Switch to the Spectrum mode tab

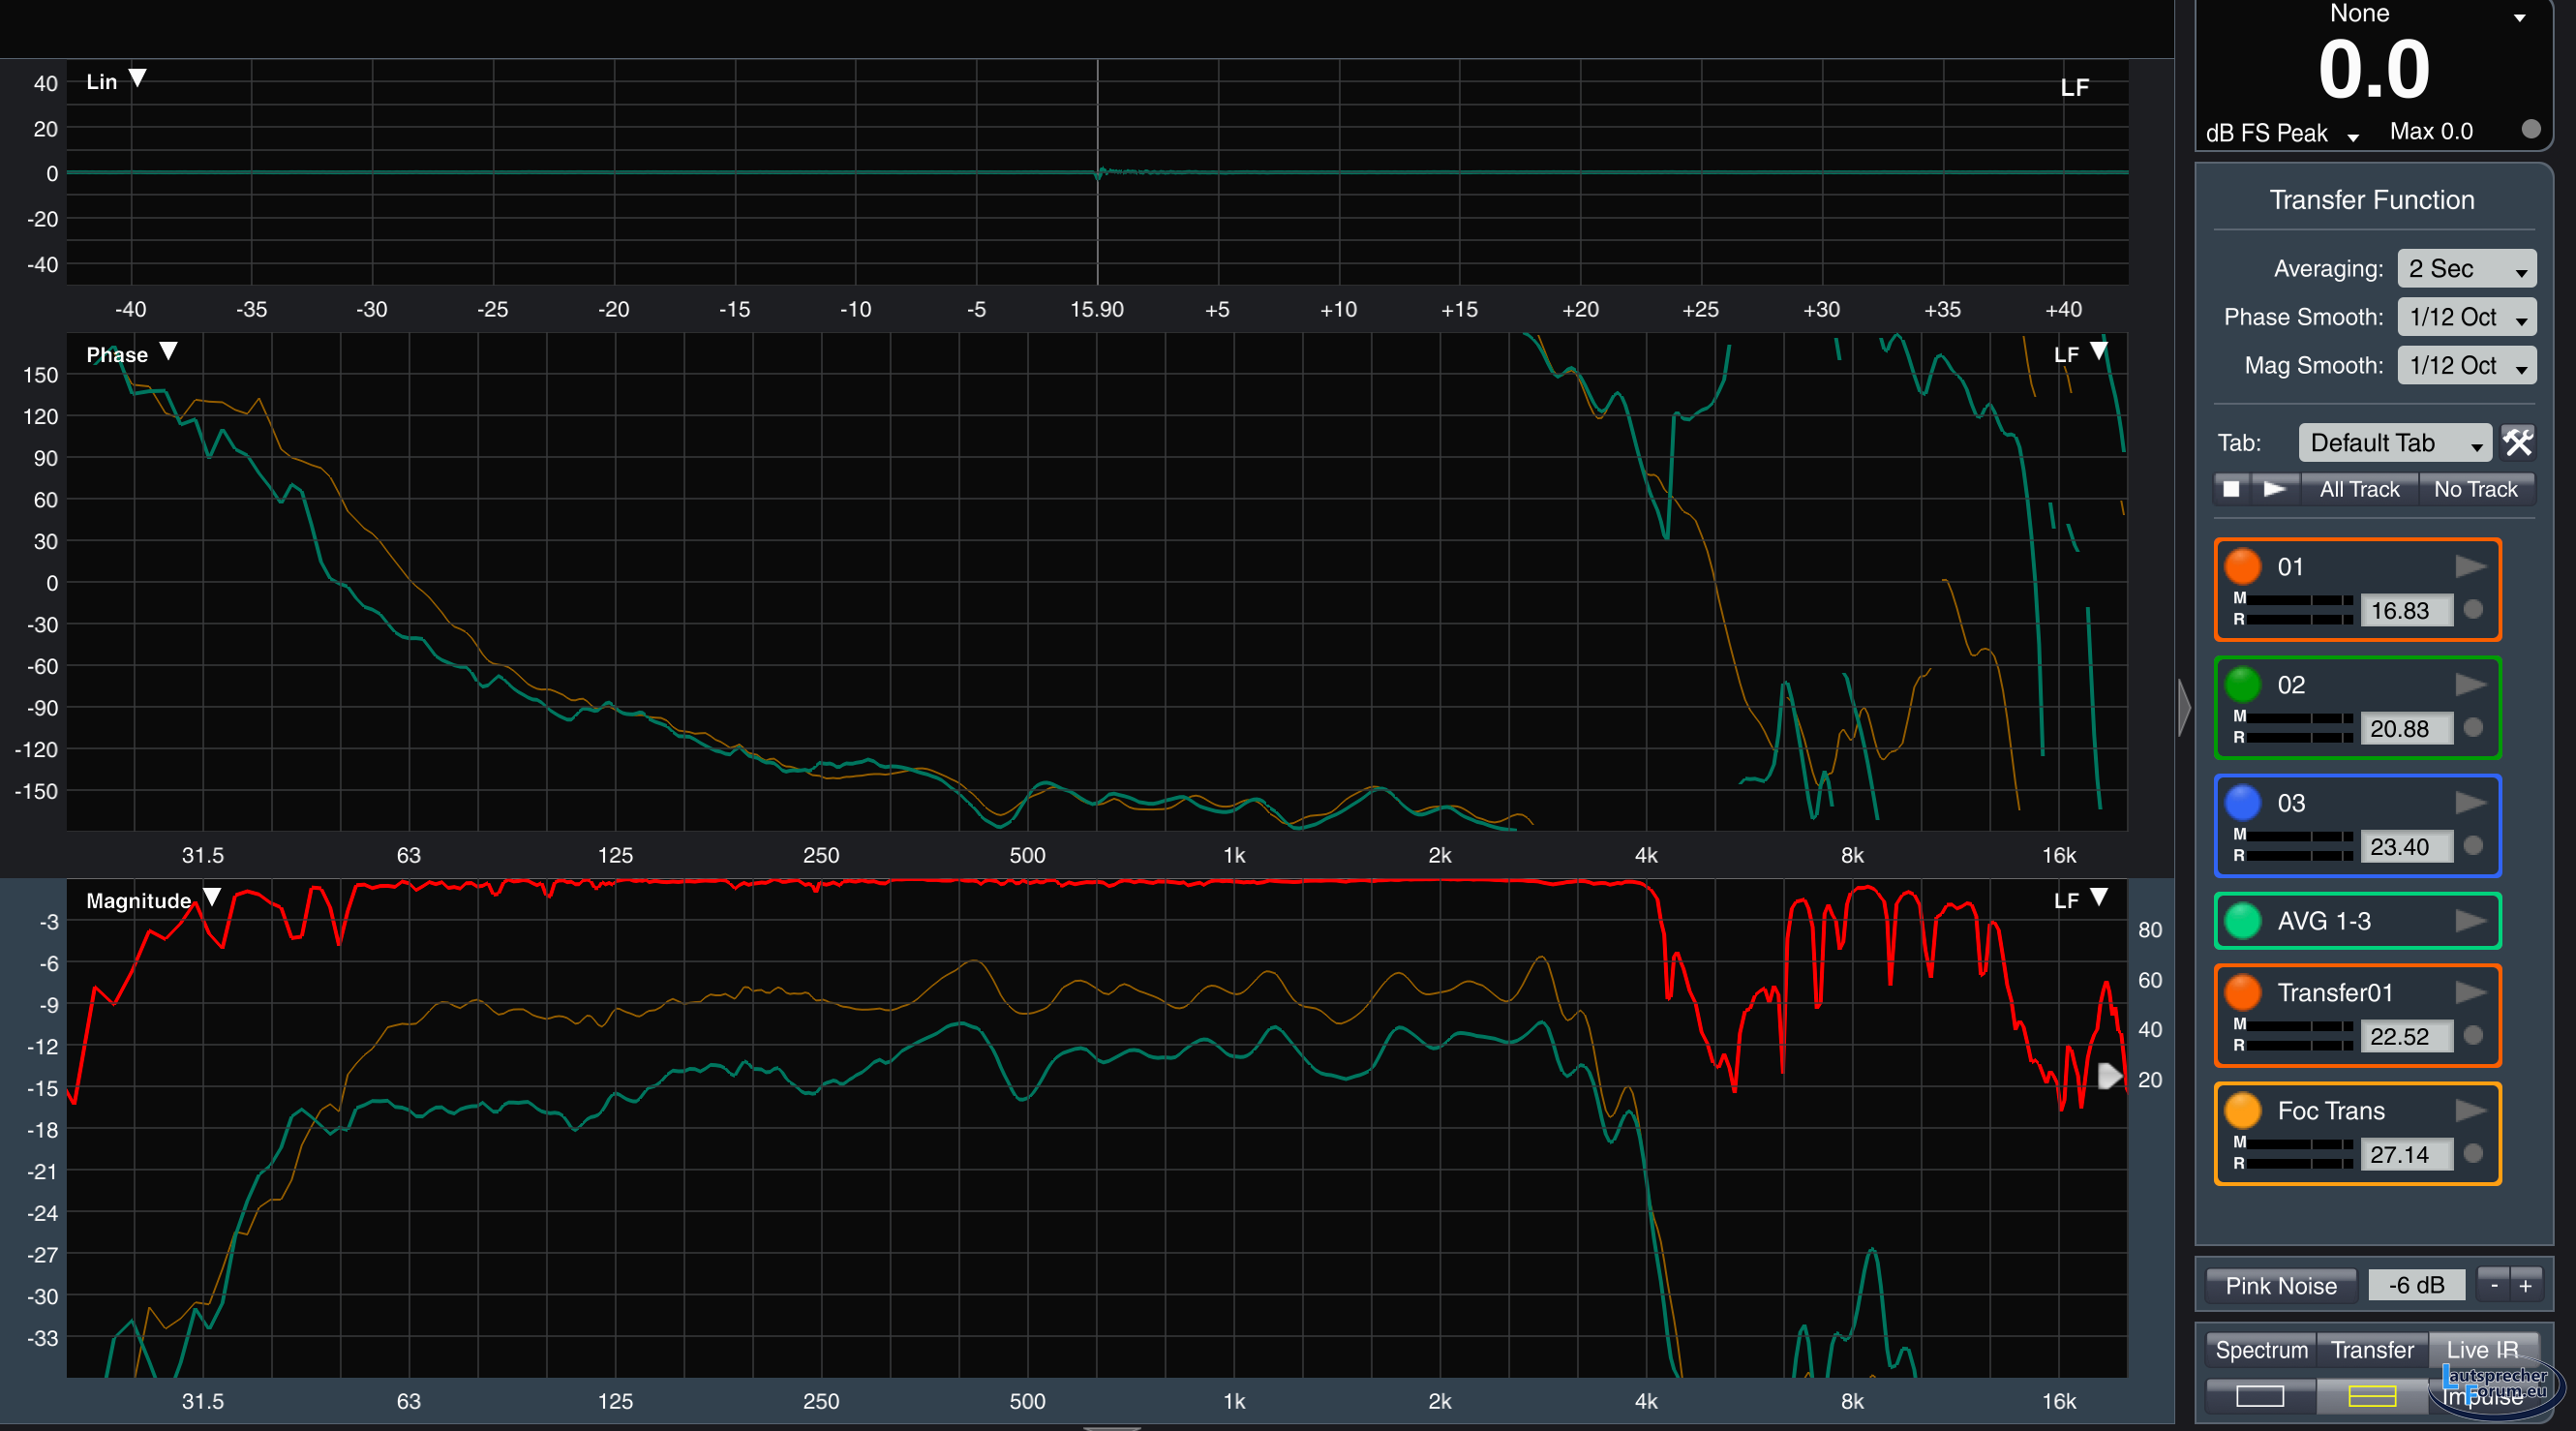point(2260,1350)
